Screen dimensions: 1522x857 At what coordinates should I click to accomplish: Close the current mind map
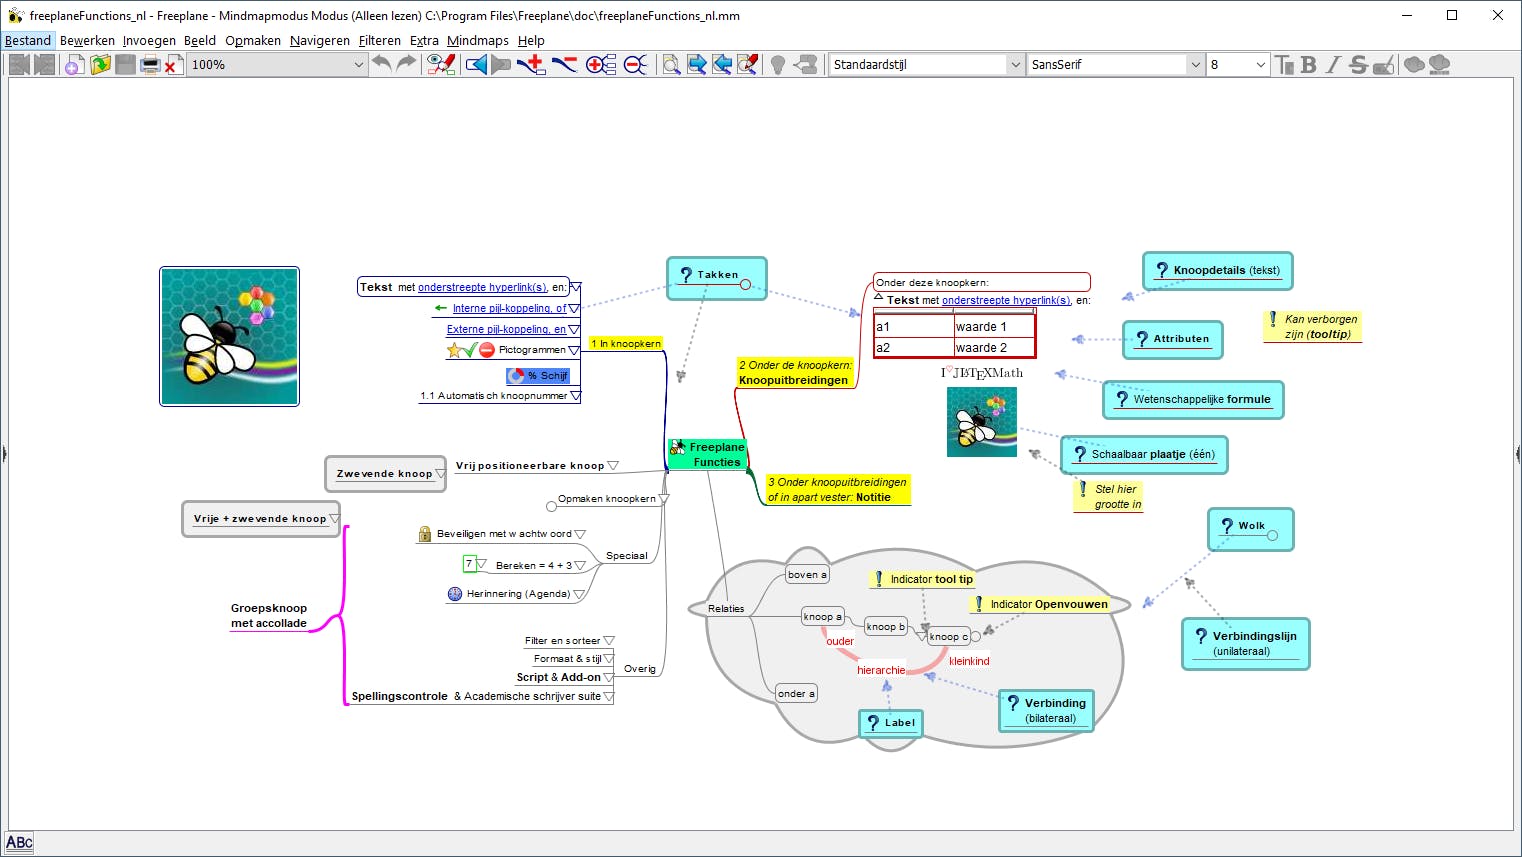pyautogui.click(x=170, y=64)
